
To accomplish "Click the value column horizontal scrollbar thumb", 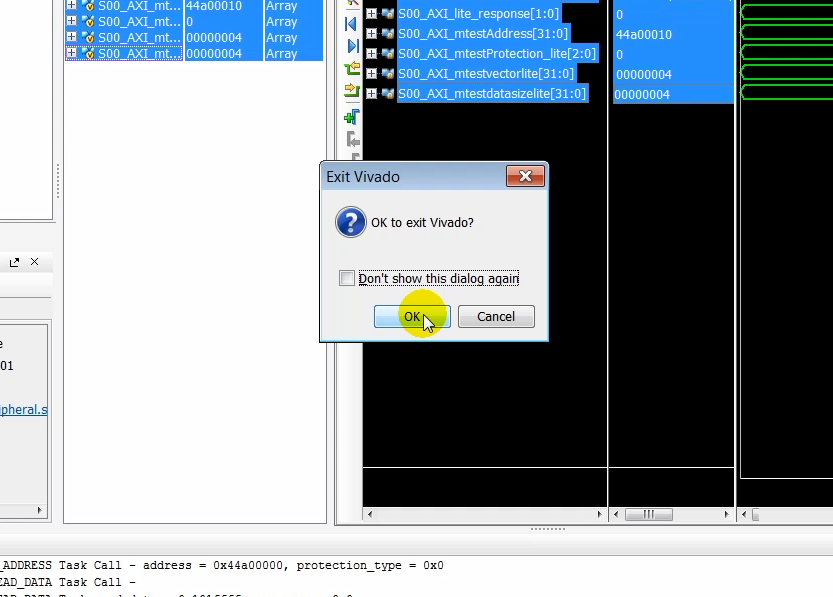I will point(647,515).
